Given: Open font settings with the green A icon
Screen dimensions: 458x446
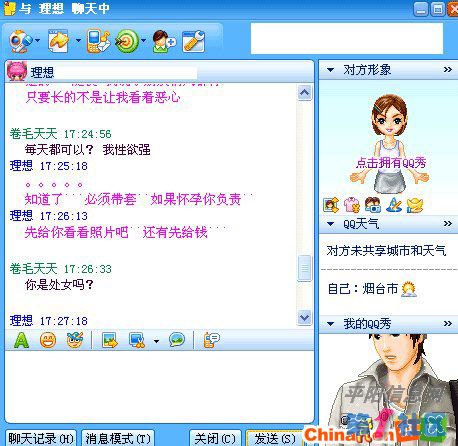Looking at the screenshot, I should pyautogui.click(x=22, y=340).
